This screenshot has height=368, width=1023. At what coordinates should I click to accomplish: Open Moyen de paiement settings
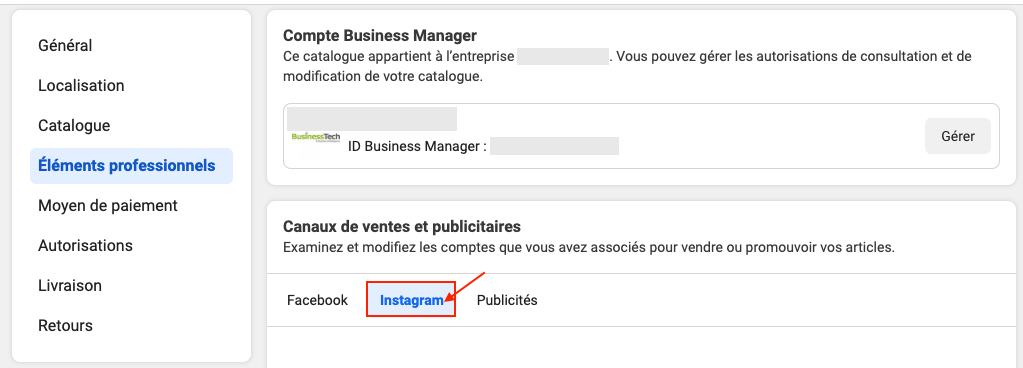click(x=108, y=206)
